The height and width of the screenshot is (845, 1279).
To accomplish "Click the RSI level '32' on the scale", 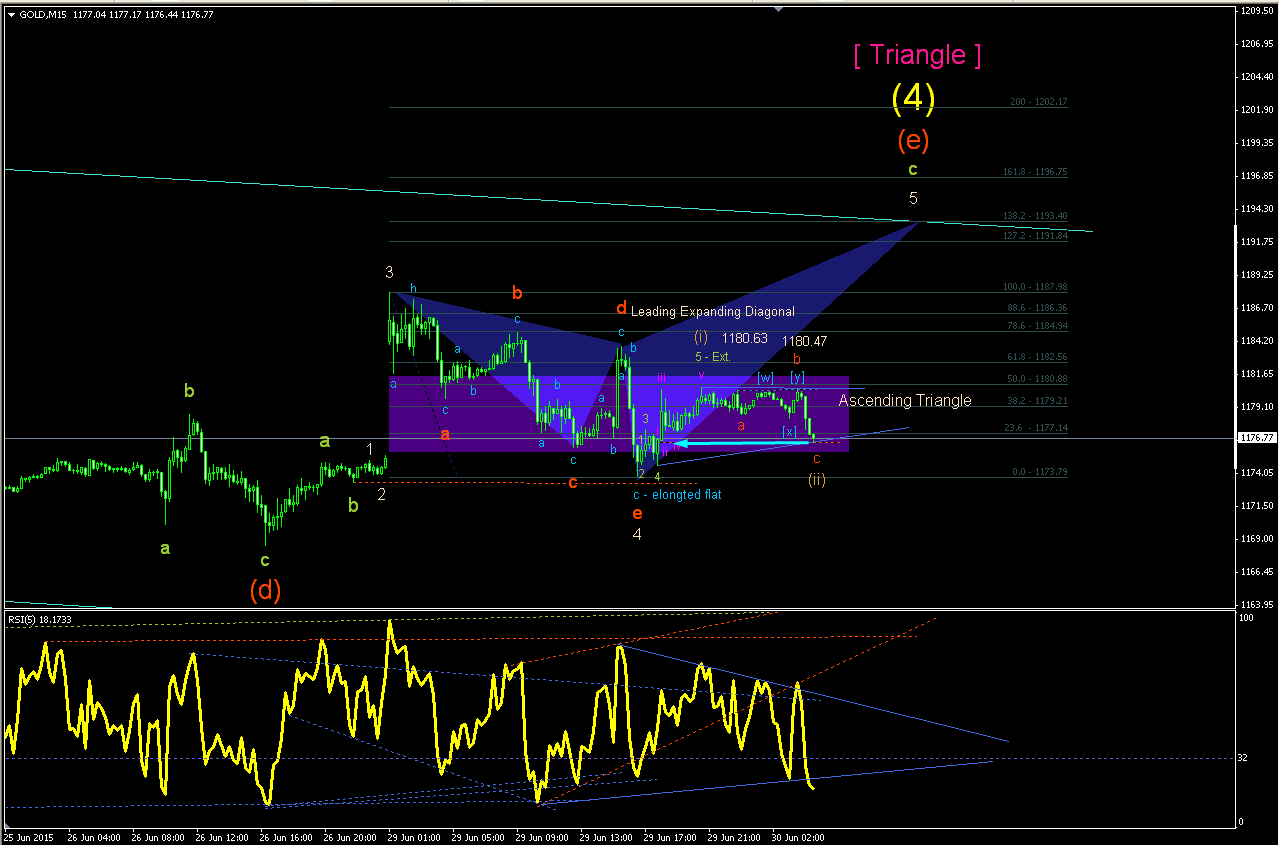I will pos(1243,758).
